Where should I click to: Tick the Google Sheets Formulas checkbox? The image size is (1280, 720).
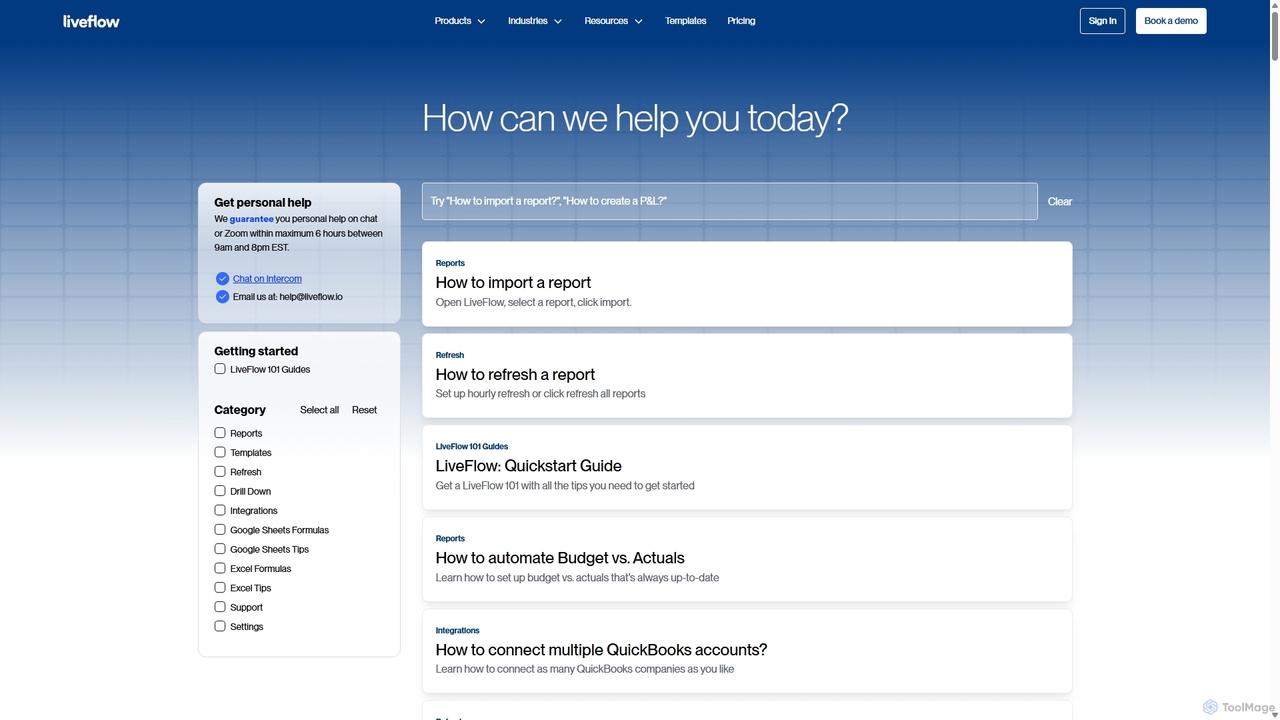[220, 529]
